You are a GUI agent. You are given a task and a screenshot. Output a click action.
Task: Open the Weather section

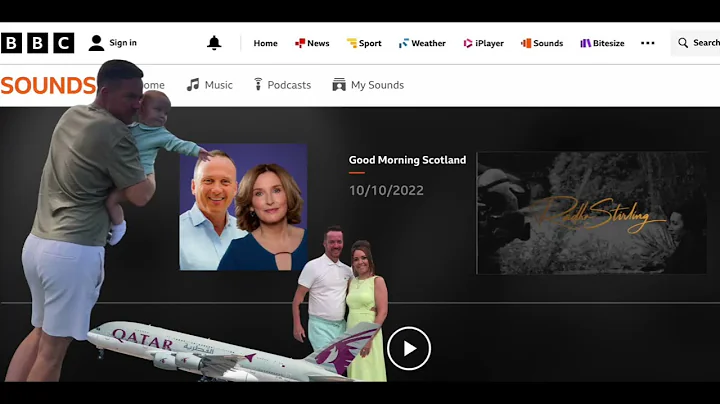422,43
